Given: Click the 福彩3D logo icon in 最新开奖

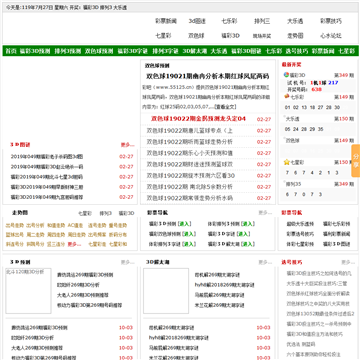Looking at the screenshot, I should [286, 75].
